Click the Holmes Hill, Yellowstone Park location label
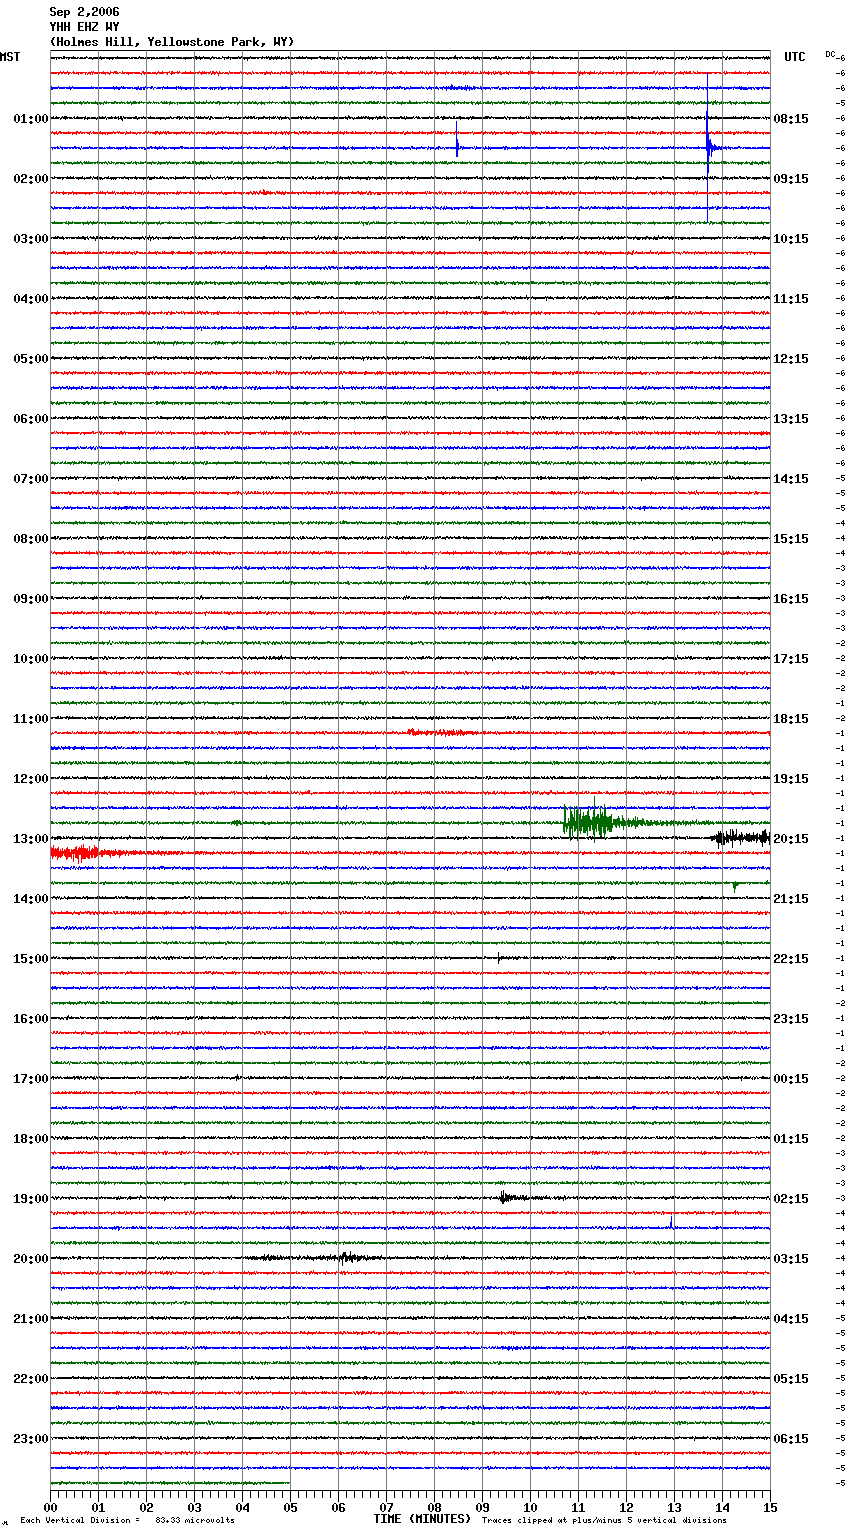Image resolution: width=850 pixels, height=1534 pixels. (172, 42)
